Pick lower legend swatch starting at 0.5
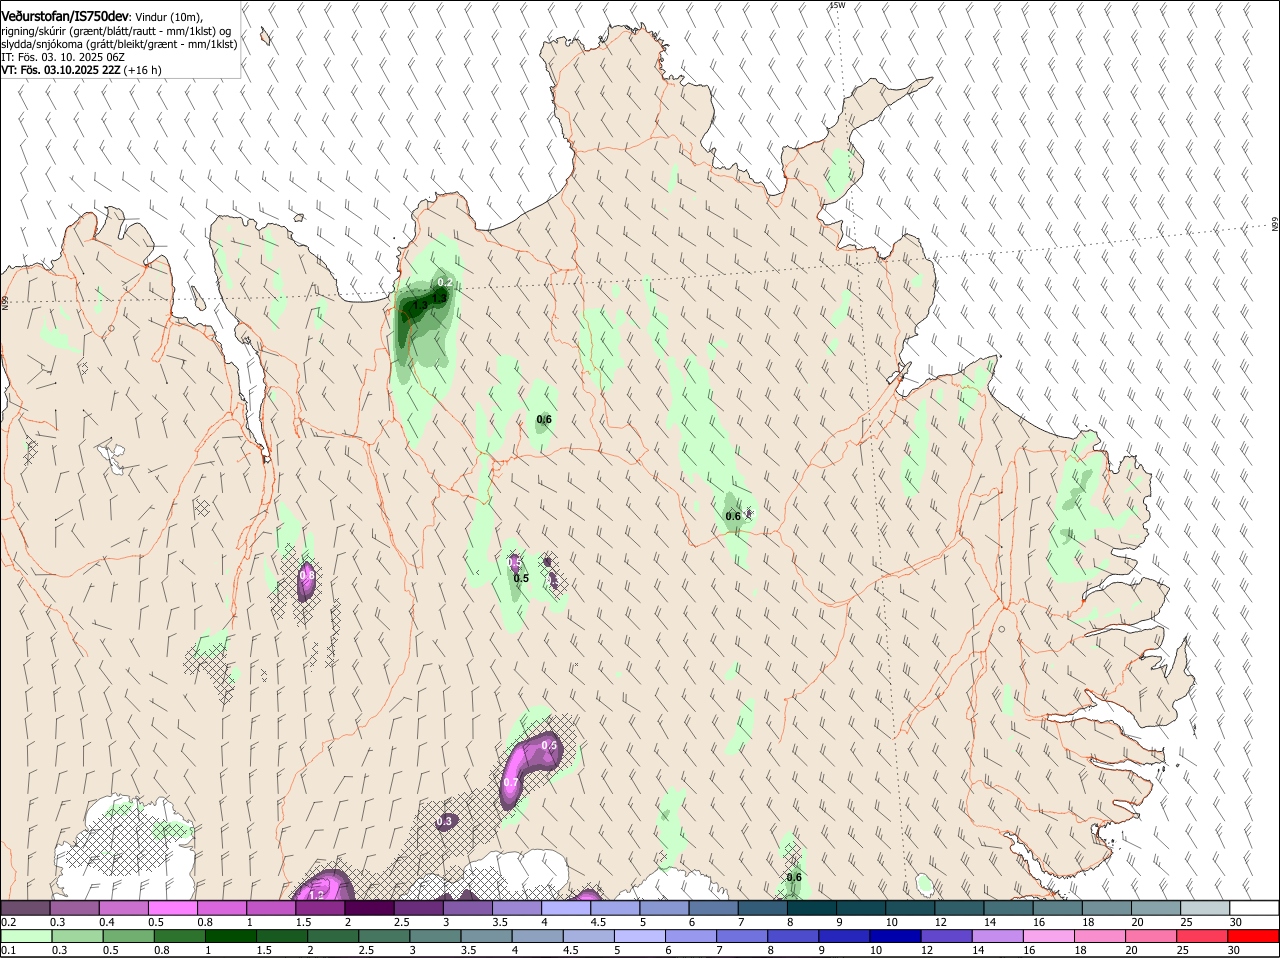This screenshot has height=958, width=1280. point(127,935)
